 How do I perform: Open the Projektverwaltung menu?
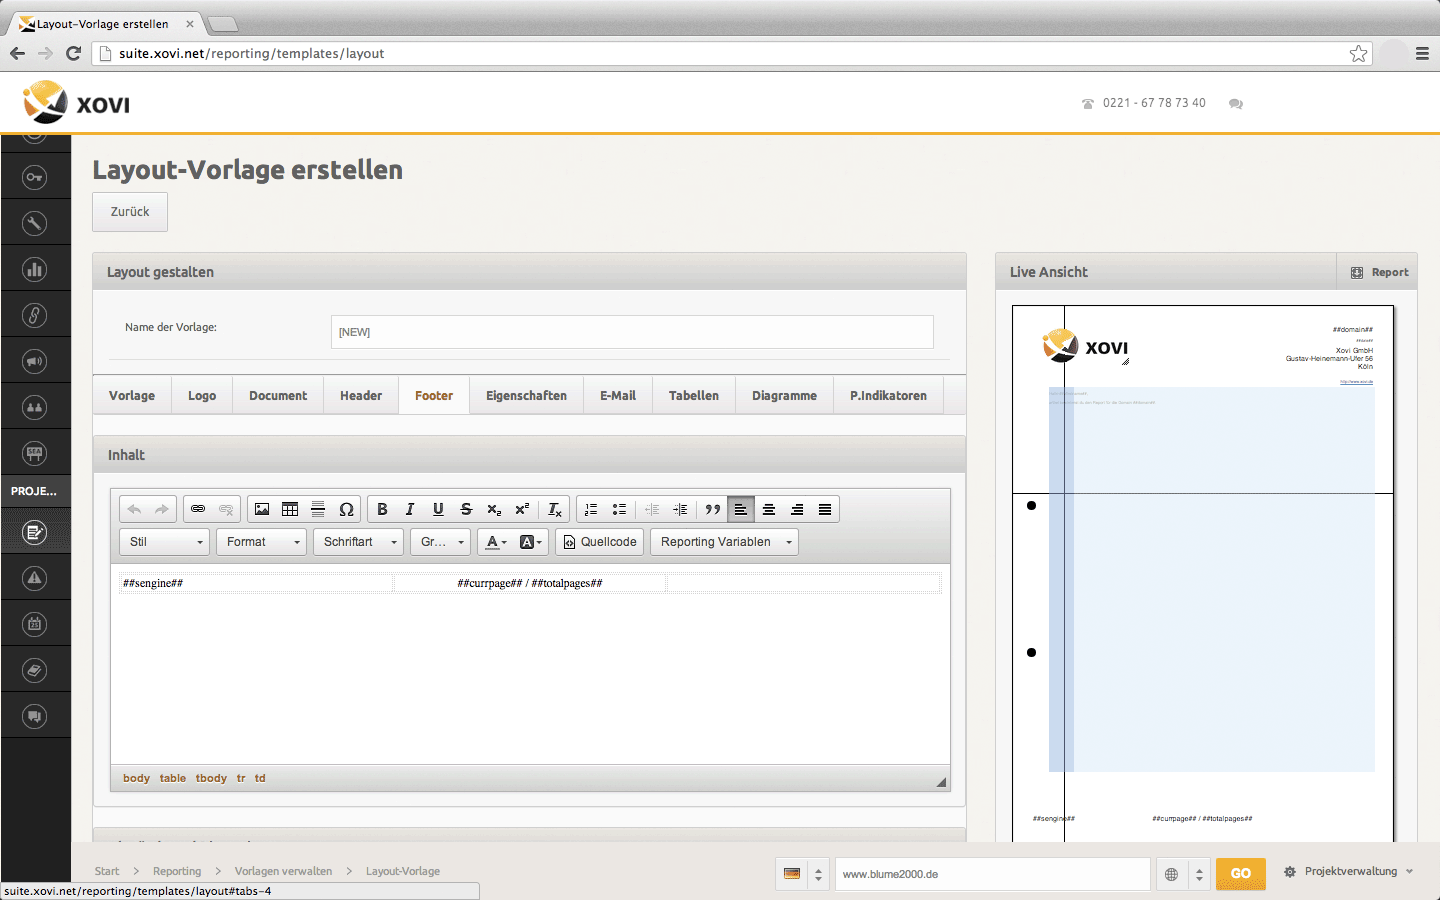coord(1349,872)
